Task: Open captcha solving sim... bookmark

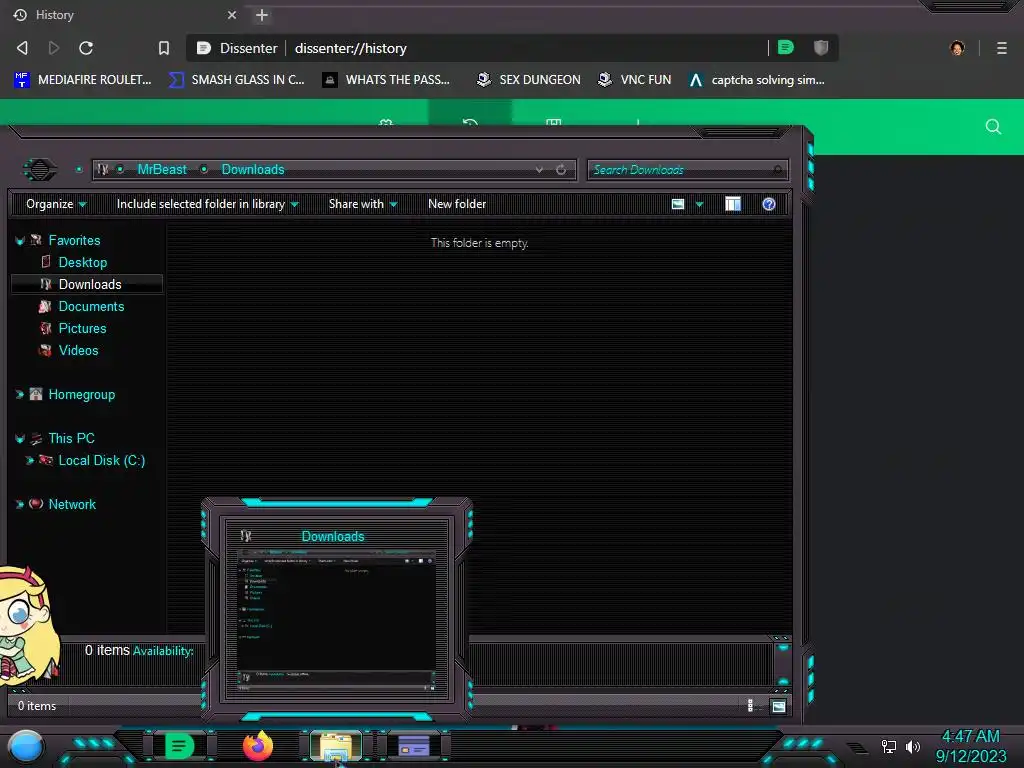Action: pos(757,80)
